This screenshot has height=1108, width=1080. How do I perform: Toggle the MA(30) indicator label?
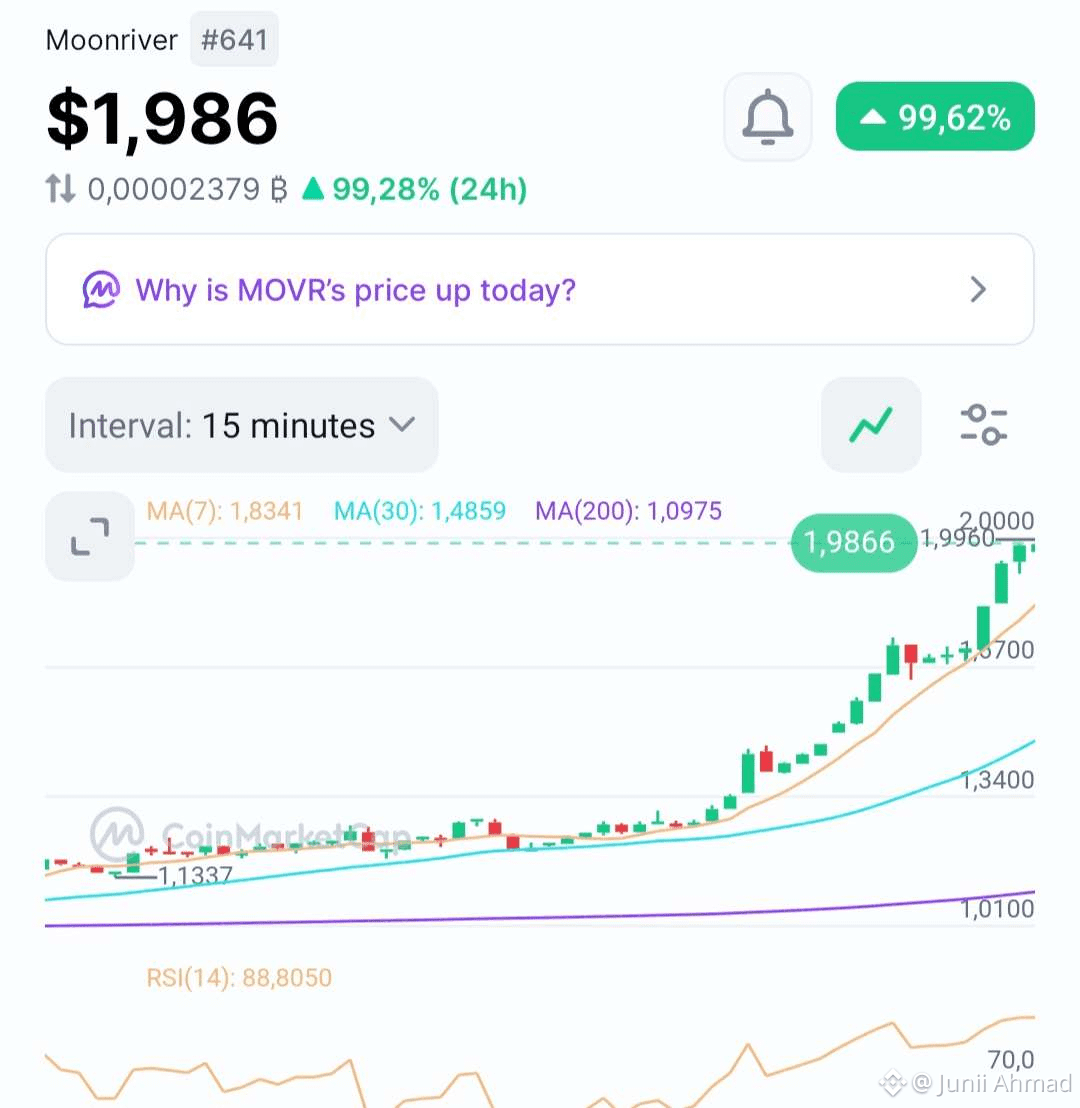[x=420, y=510]
